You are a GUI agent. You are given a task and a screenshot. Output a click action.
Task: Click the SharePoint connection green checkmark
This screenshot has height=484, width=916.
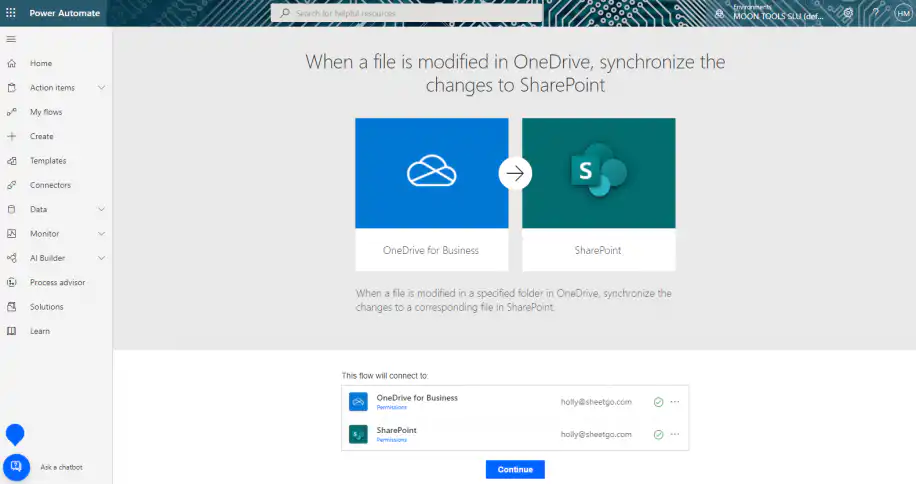[658, 434]
